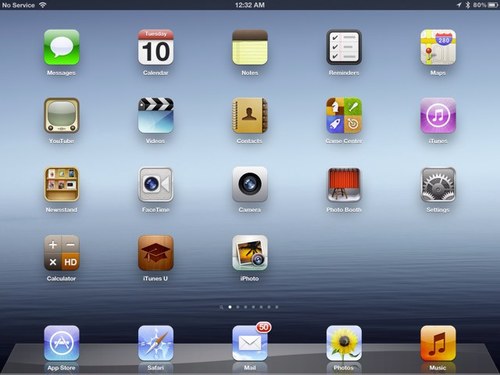Open the Calendar app showing Tuesday 10
500x375 pixels.
click(156, 47)
